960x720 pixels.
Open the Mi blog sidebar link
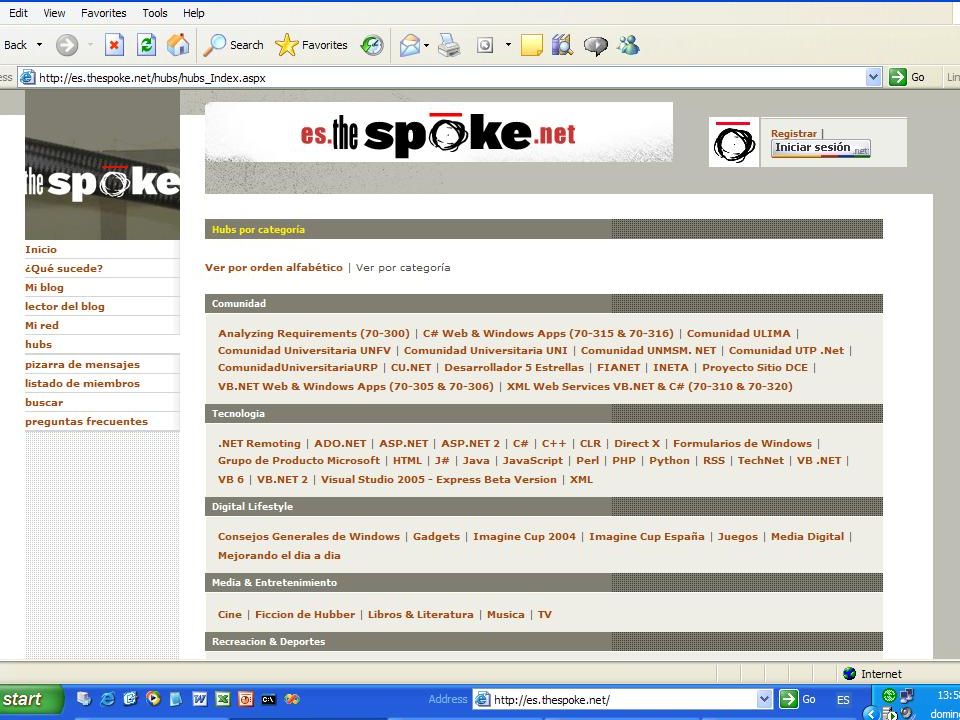point(44,287)
